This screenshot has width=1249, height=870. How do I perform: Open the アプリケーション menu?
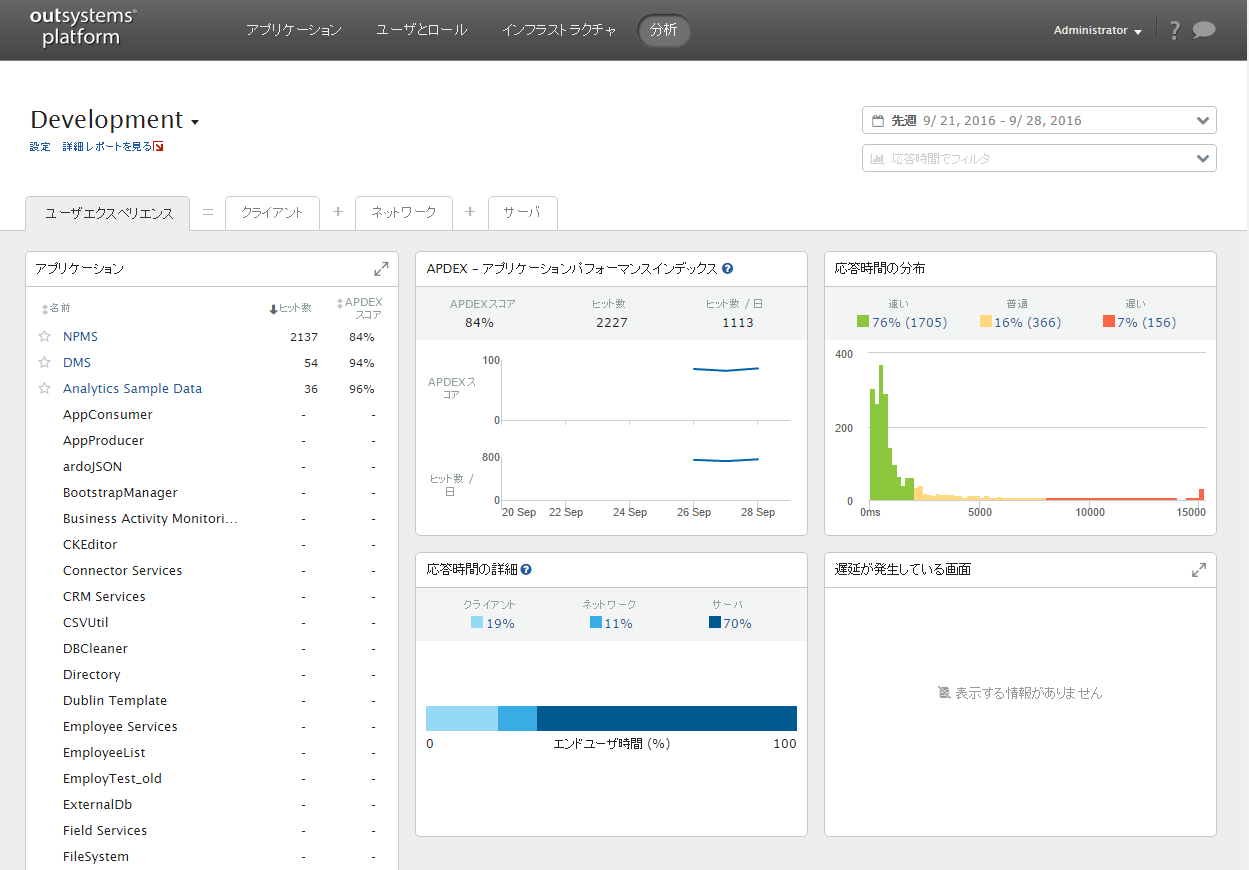(x=294, y=30)
